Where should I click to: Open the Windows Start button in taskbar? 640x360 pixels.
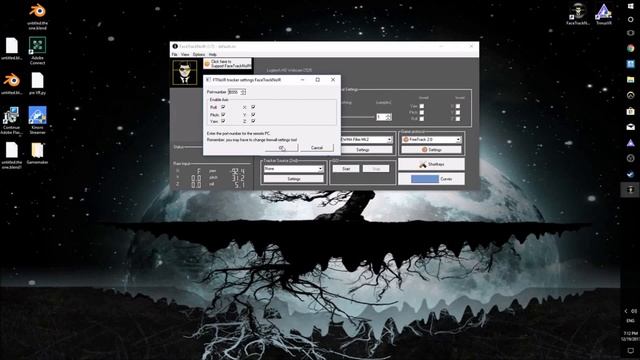click(x=631, y=6)
